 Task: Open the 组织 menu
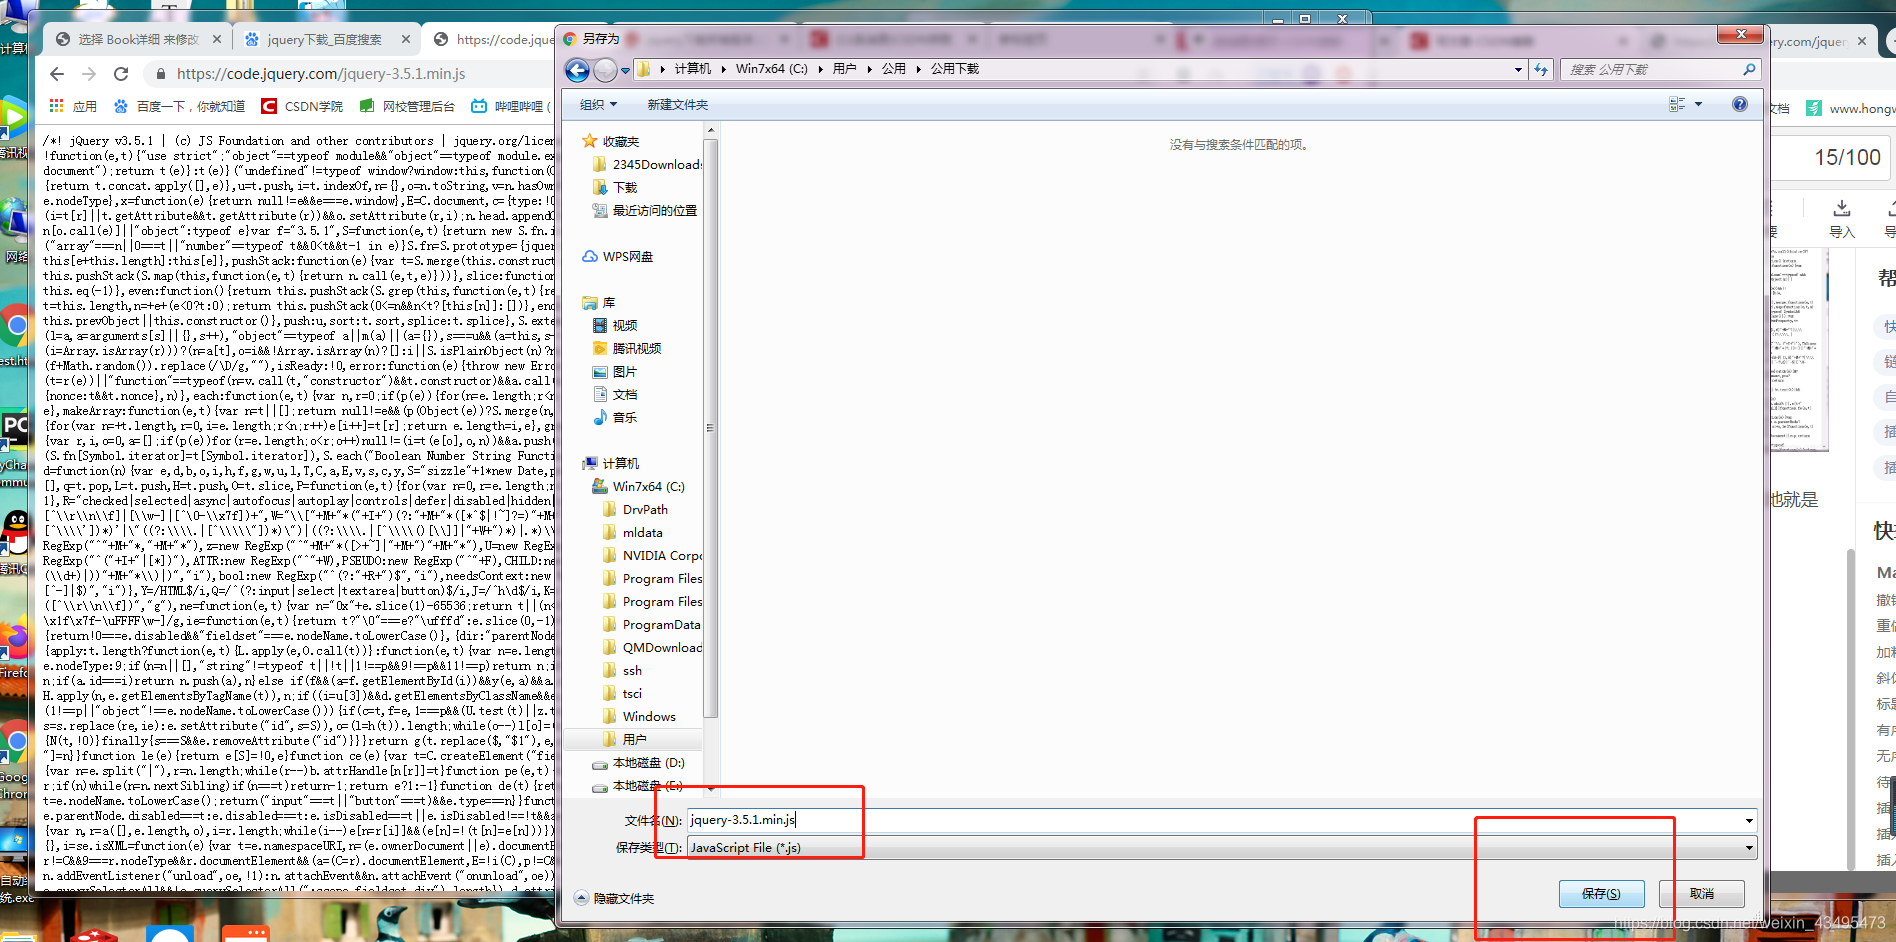pyautogui.click(x=598, y=105)
